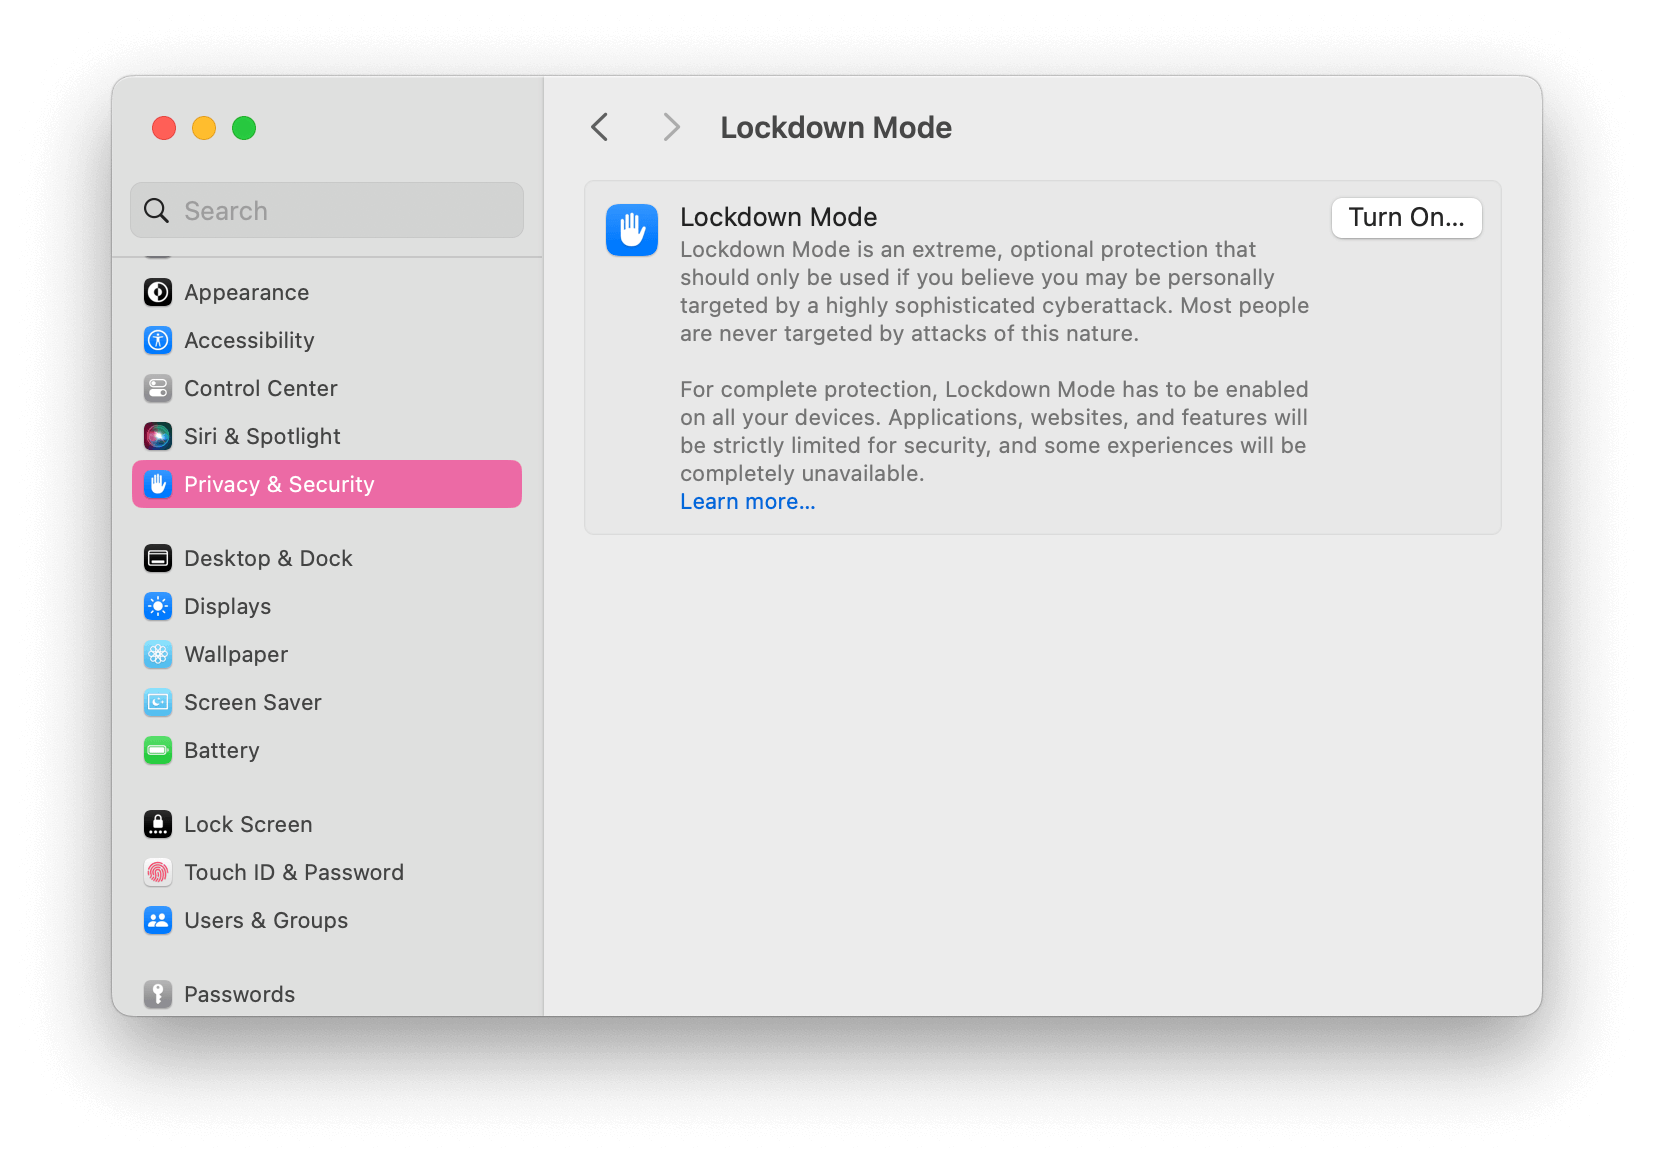
Task: Open Battery label in sidebar
Action: tap(222, 750)
